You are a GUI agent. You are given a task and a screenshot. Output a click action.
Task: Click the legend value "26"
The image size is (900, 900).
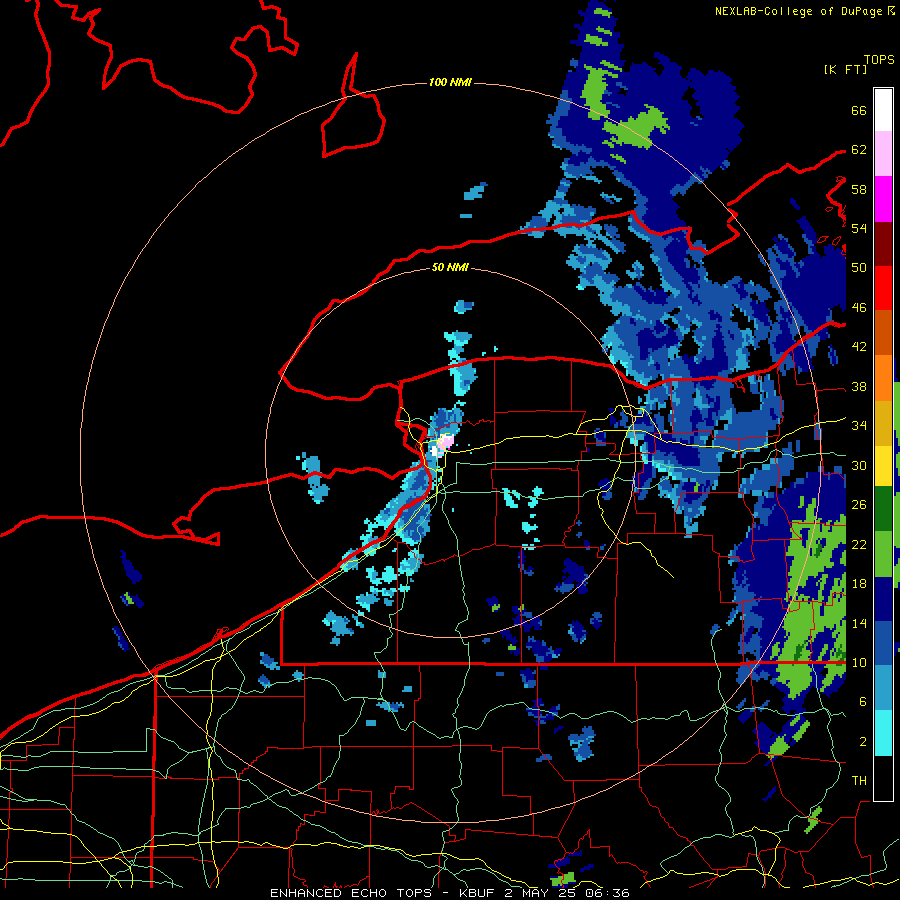click(859, 505)
